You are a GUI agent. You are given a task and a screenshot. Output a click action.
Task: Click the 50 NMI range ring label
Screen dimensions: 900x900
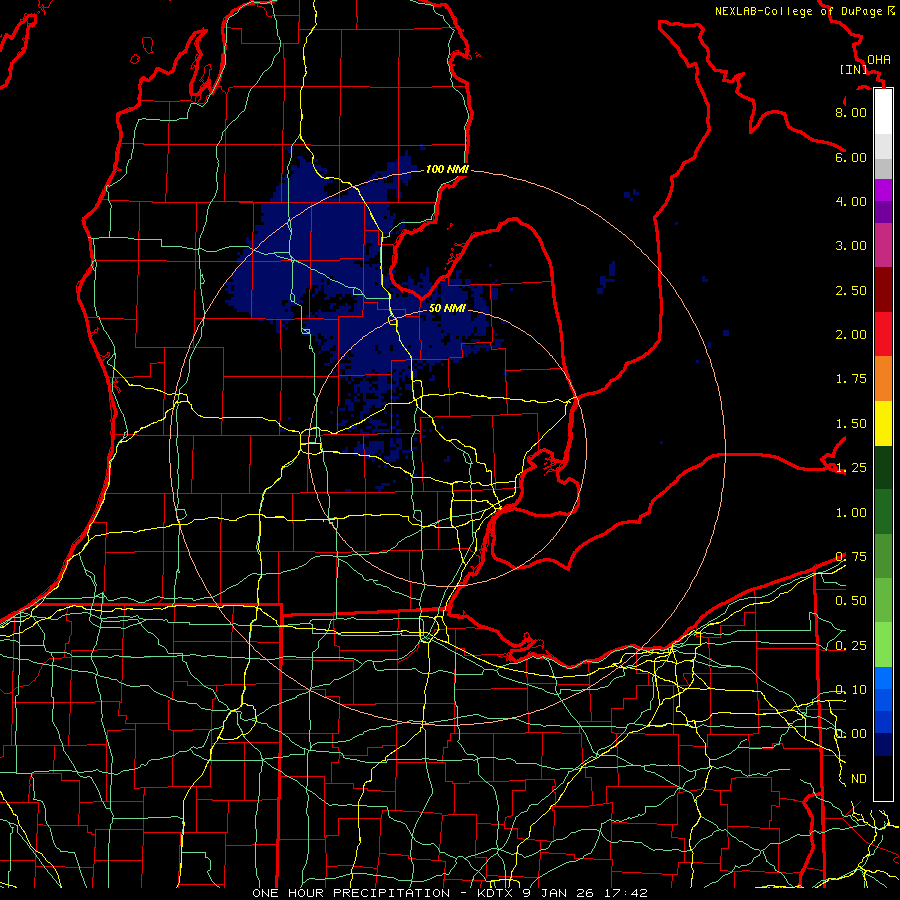(x=447, y=308)
